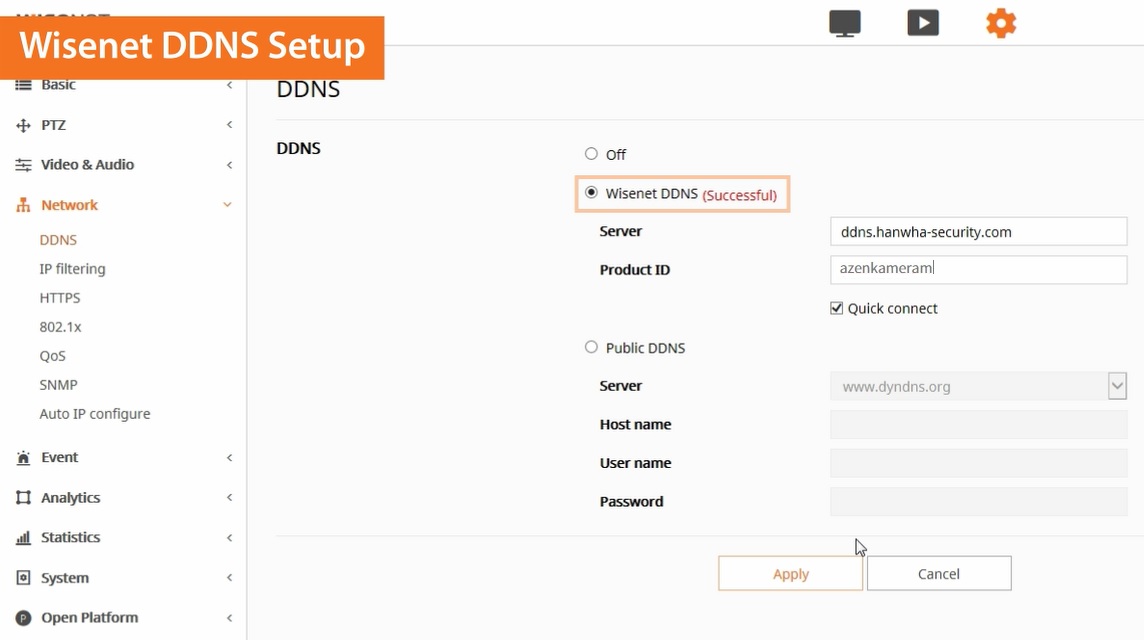Expand the Open Platform menu chevron

pos(229,618)
